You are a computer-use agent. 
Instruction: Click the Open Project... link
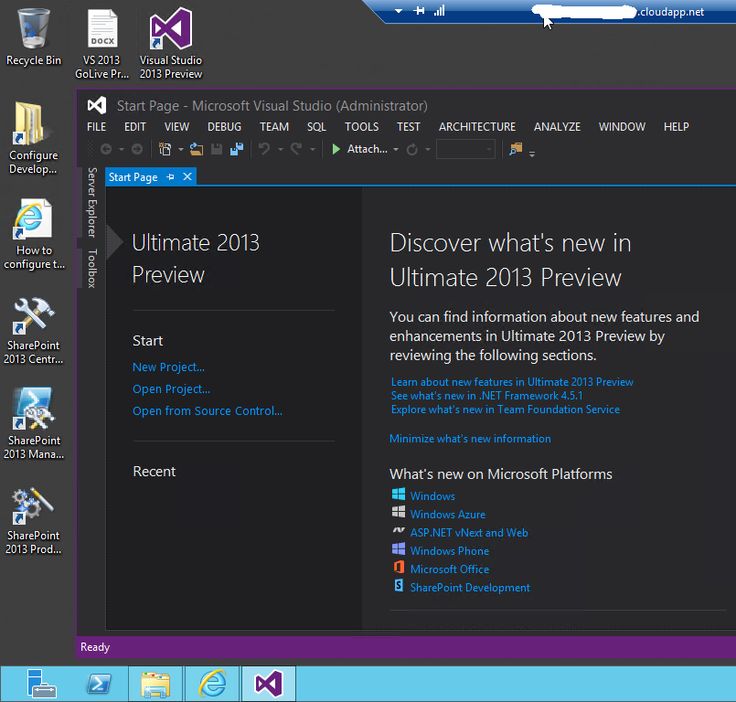pyautogui.click(x=171, y=389)
